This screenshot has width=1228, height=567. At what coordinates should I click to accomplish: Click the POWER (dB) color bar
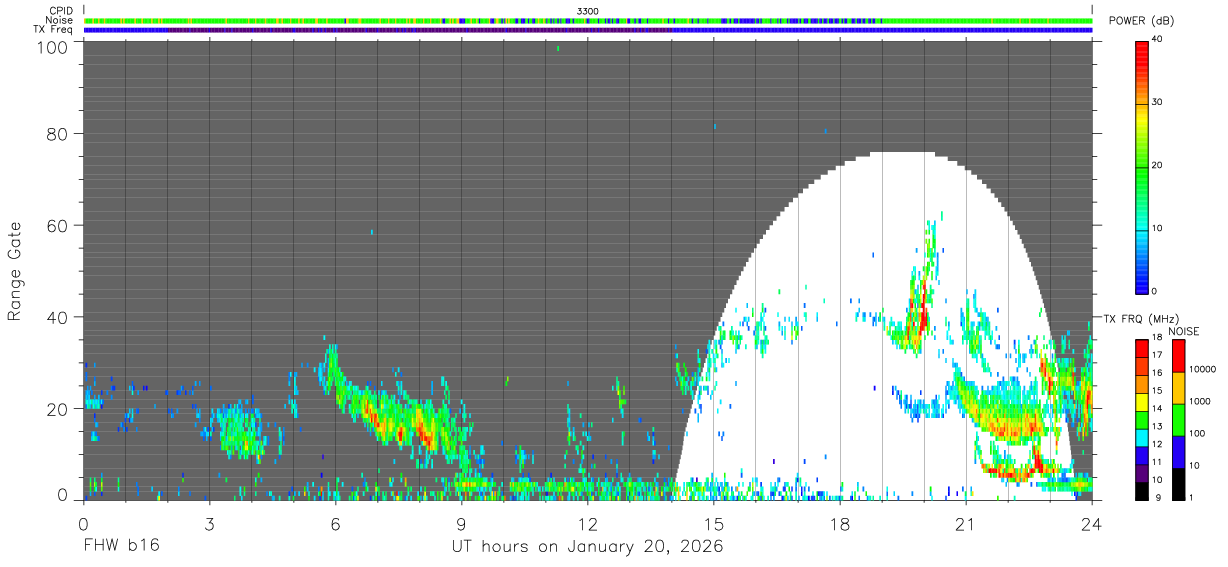1143,166
